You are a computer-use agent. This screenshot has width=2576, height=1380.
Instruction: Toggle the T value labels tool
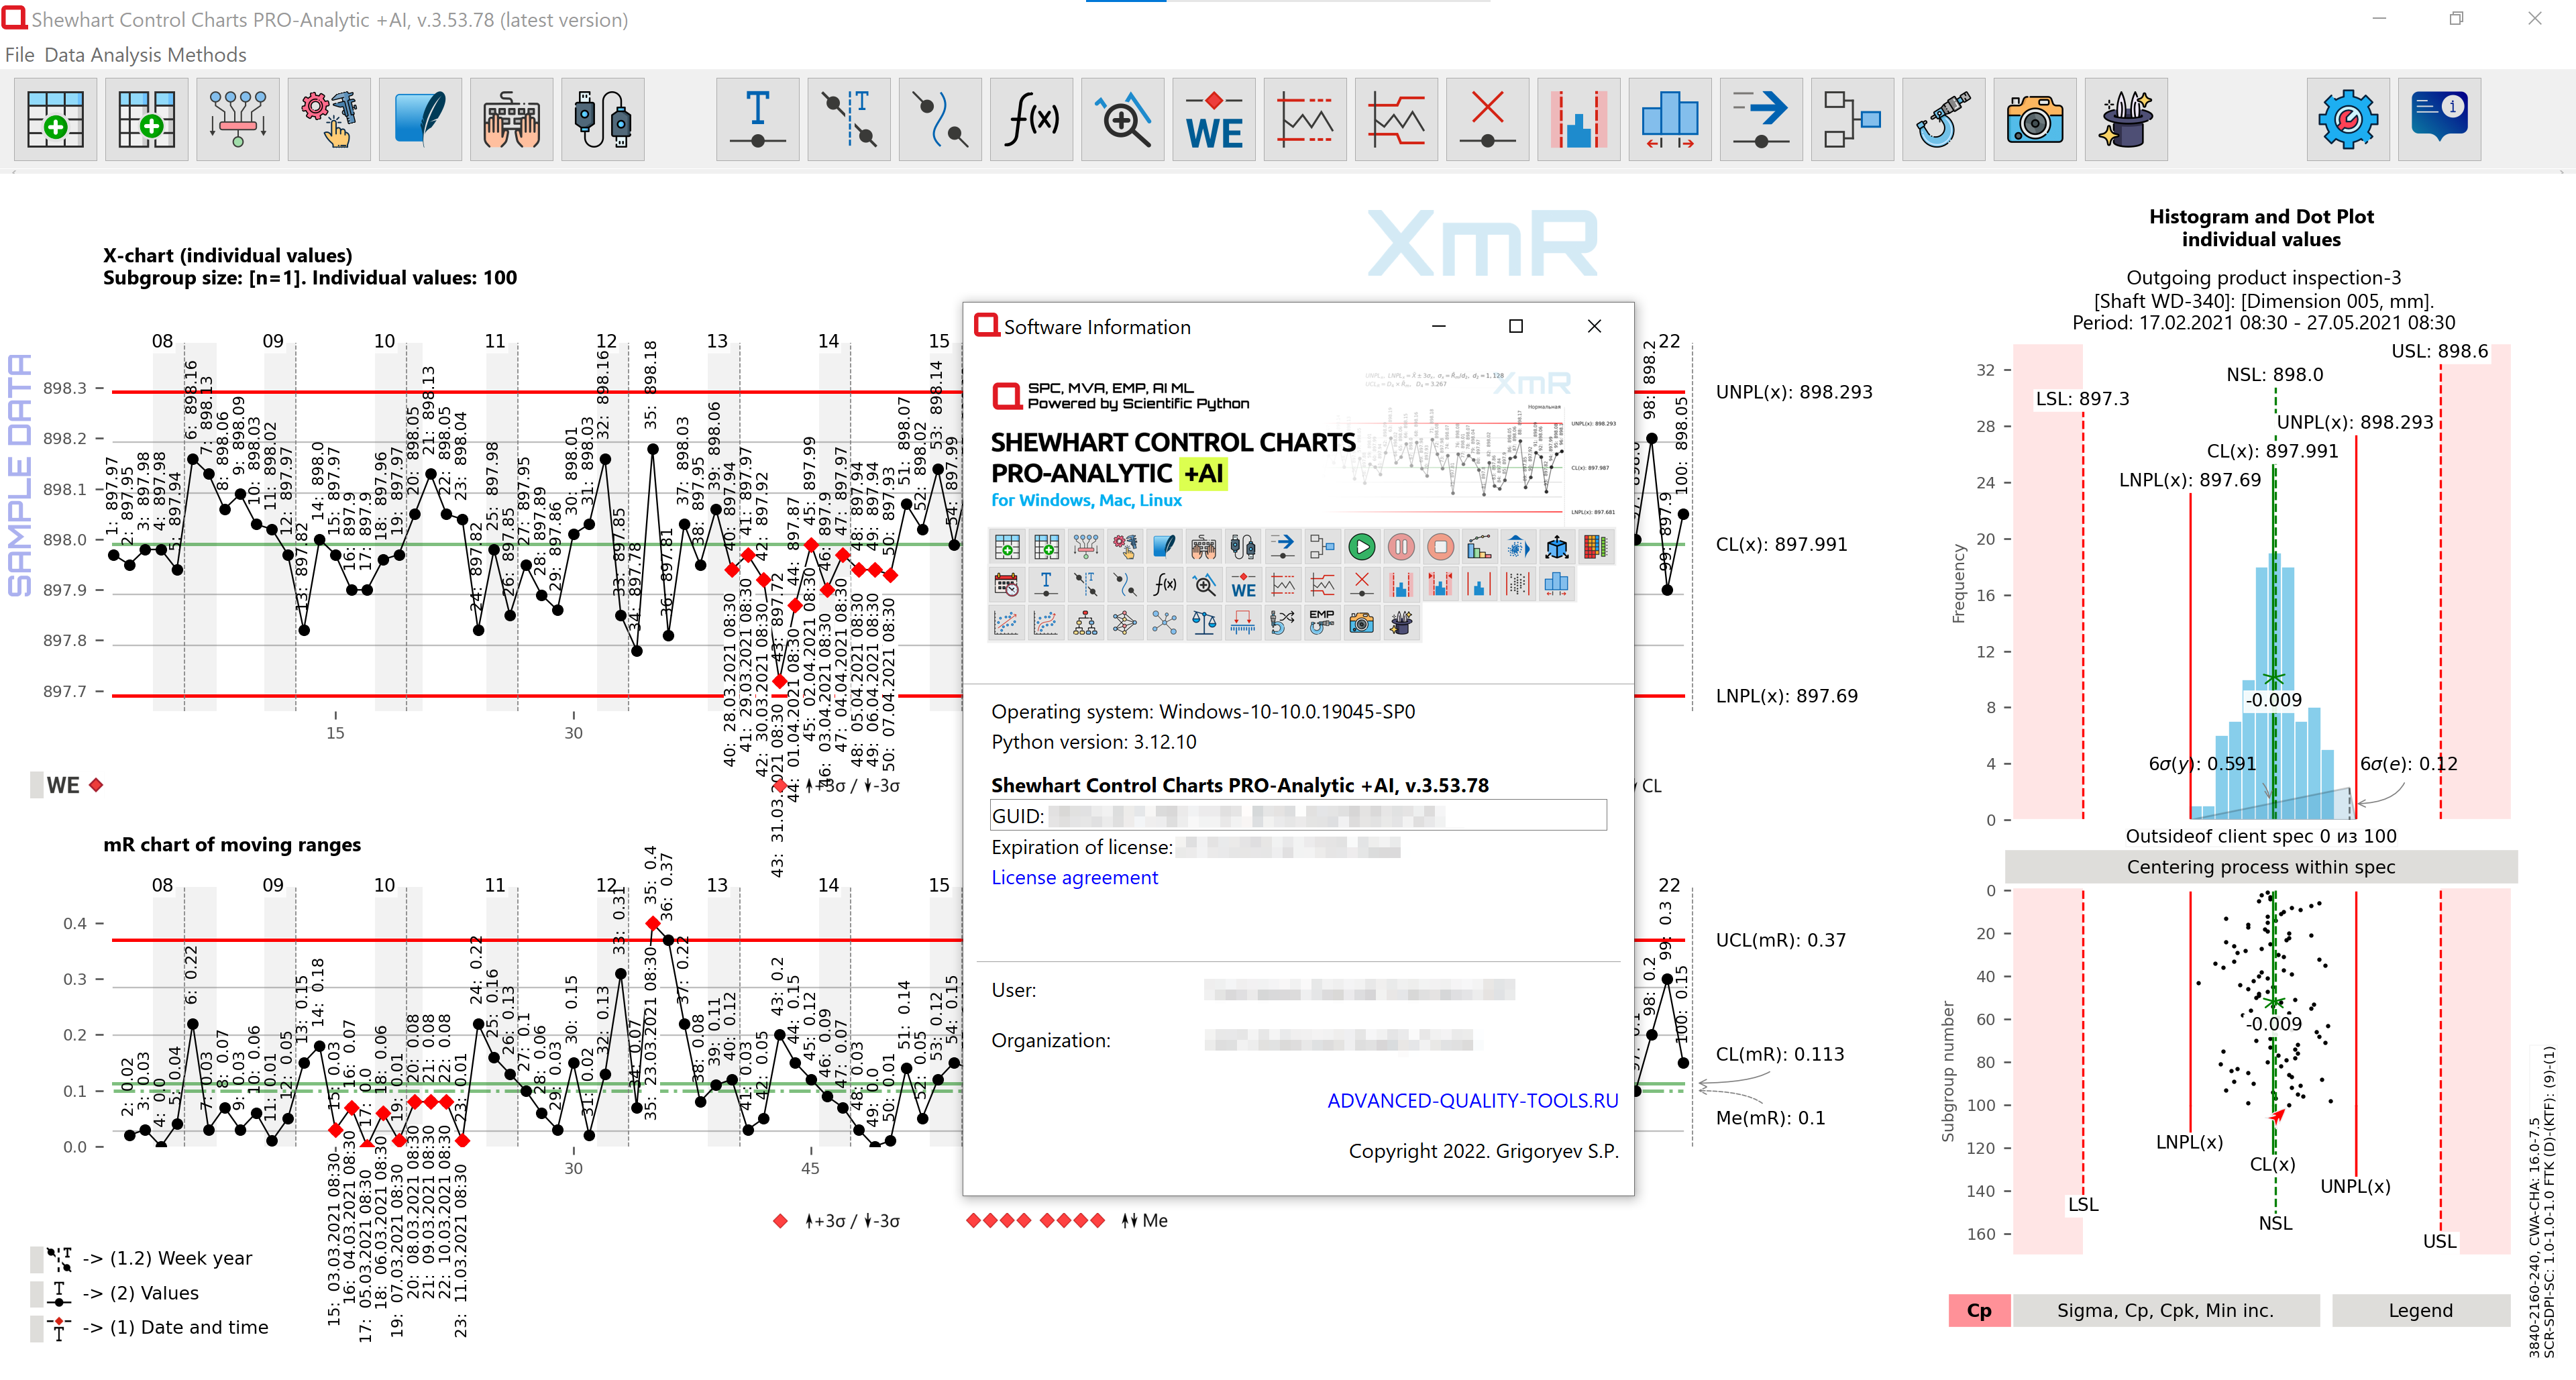tap(758, 120)
